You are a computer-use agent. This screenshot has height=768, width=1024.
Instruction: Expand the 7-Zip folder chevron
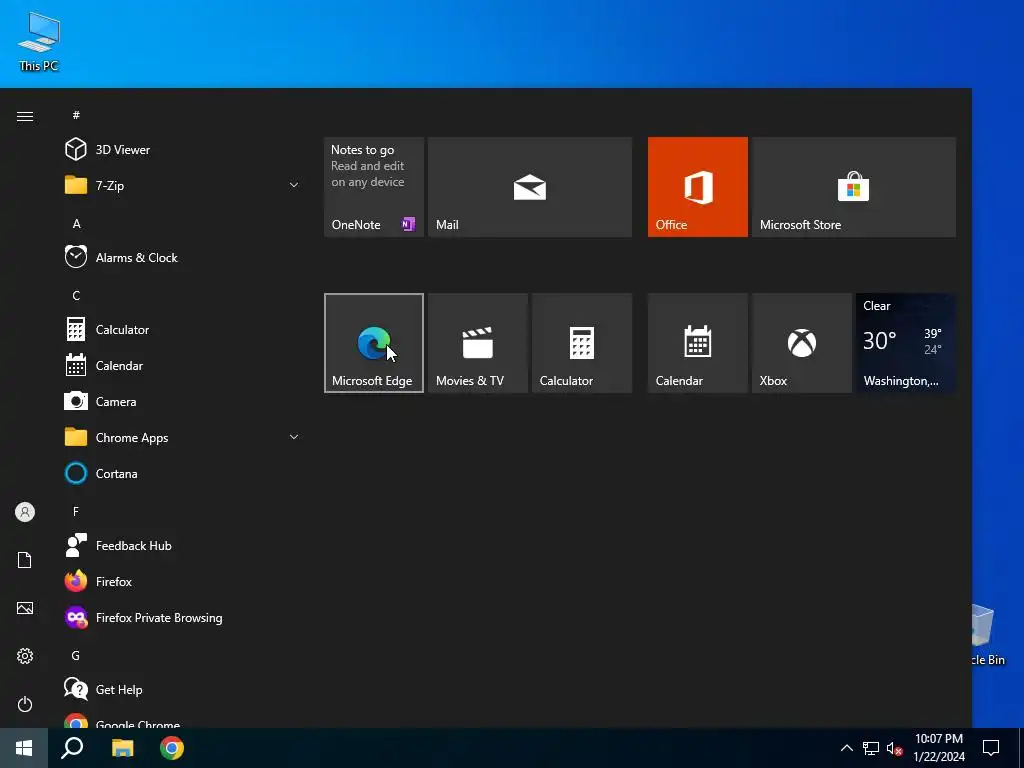point(294,185)
